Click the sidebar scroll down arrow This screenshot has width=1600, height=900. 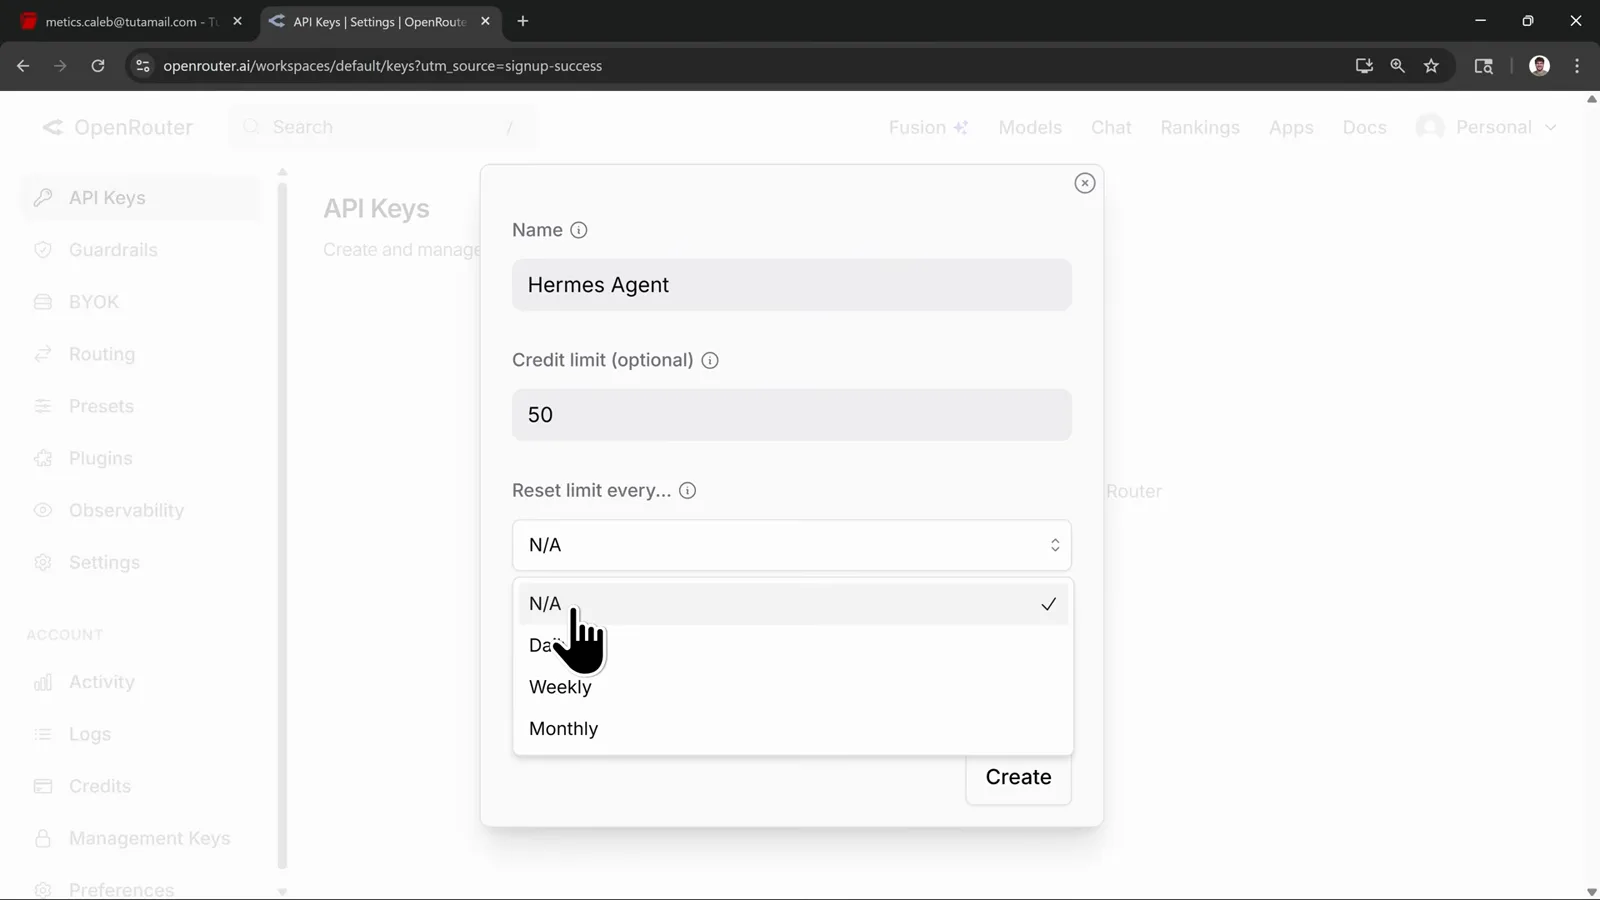point(282,891)
